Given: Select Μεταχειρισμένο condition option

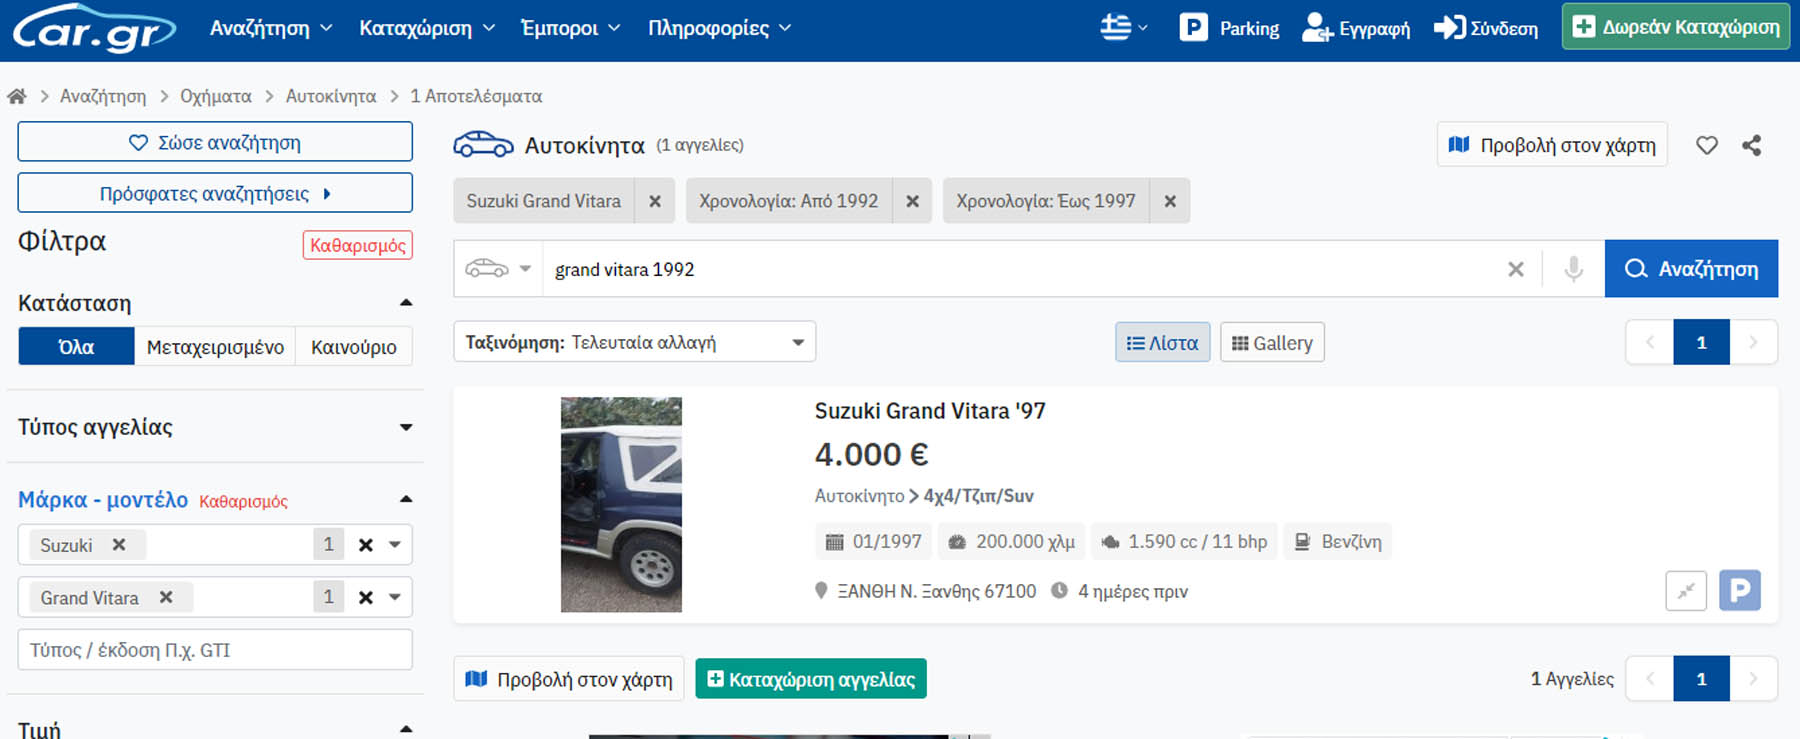Looking at the screenshot, I should 215,347.
